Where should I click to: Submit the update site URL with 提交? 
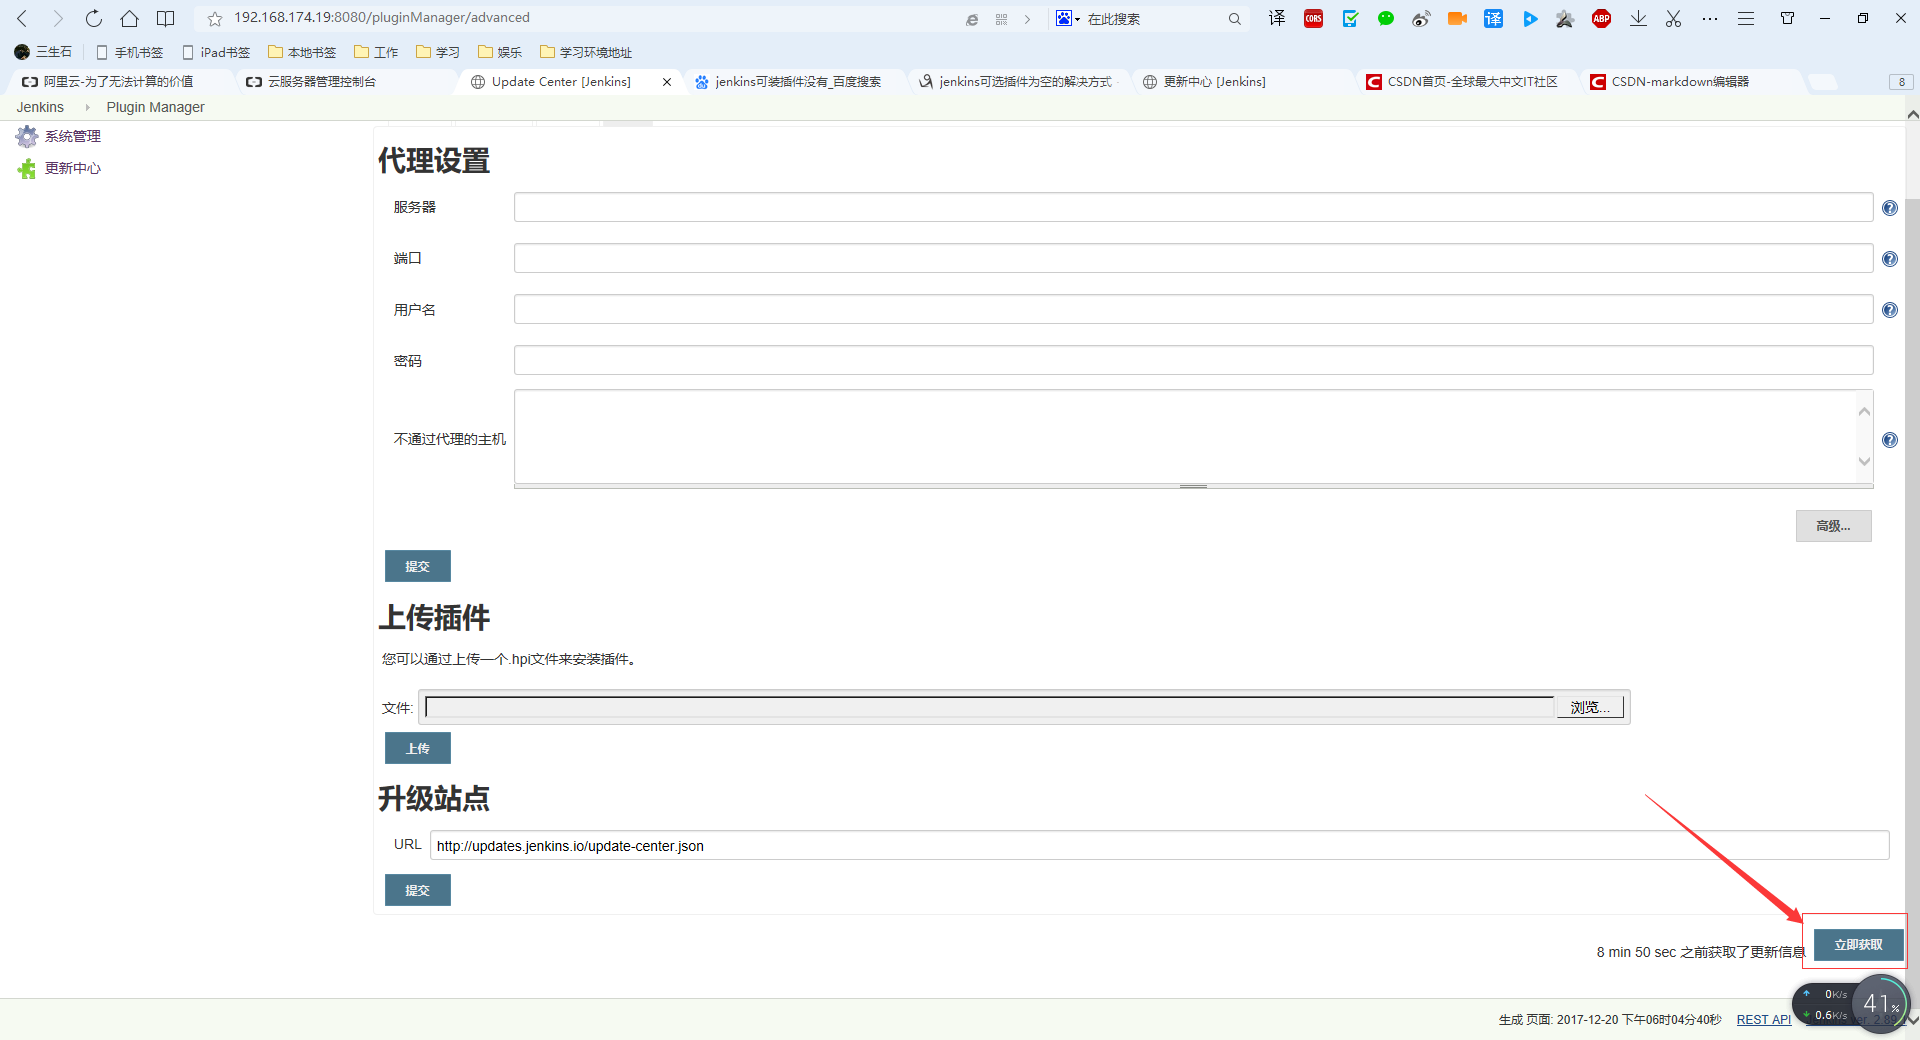(418, 890)
